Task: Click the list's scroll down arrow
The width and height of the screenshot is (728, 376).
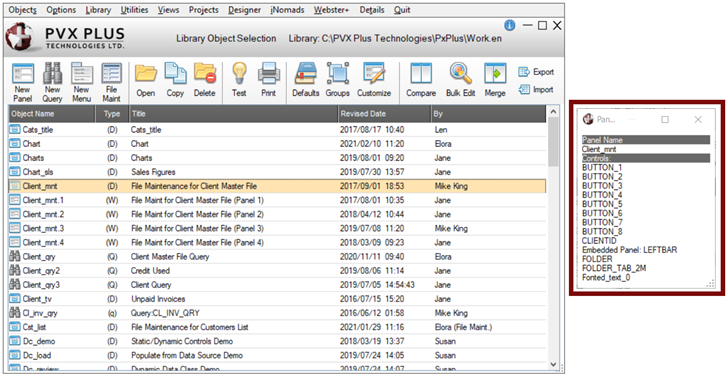Action: coord(553,364)
